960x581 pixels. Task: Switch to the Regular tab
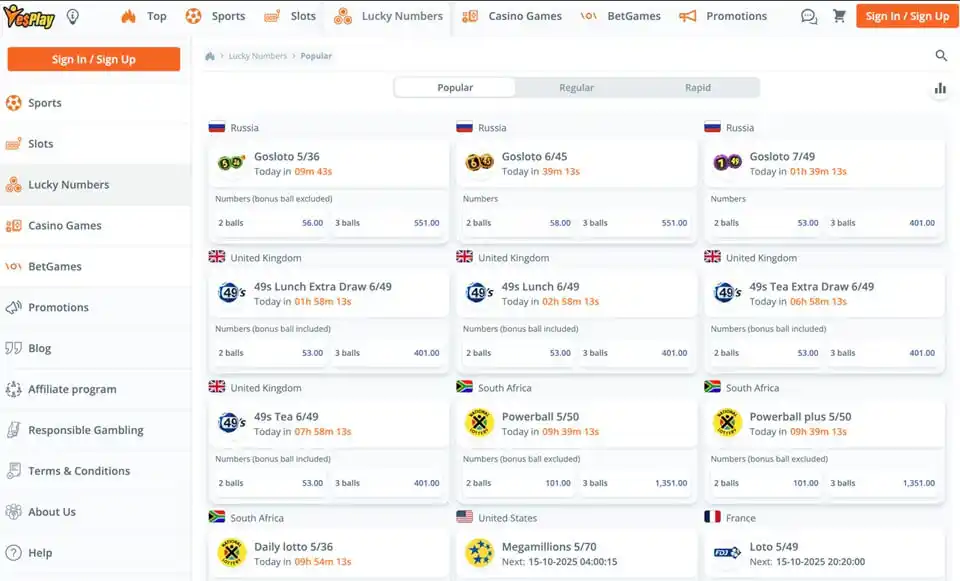[576, 88]
